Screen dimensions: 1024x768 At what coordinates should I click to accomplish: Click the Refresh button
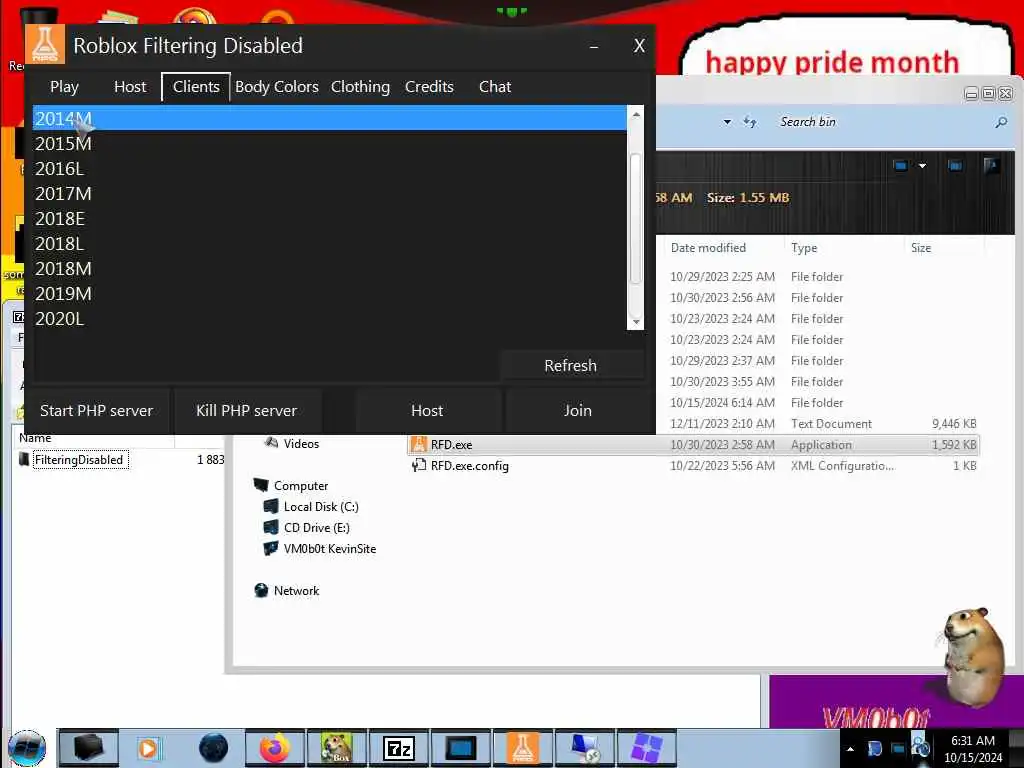(x=571, y=365)
